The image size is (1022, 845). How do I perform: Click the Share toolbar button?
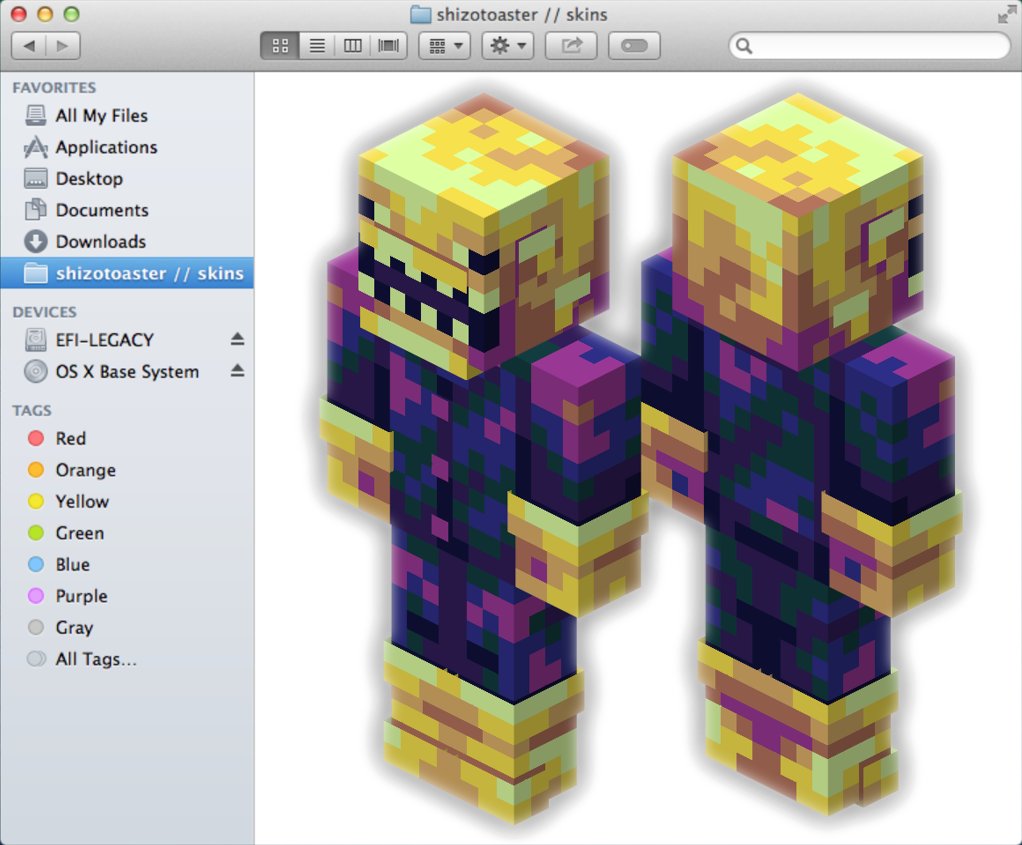tap(571, 46)
